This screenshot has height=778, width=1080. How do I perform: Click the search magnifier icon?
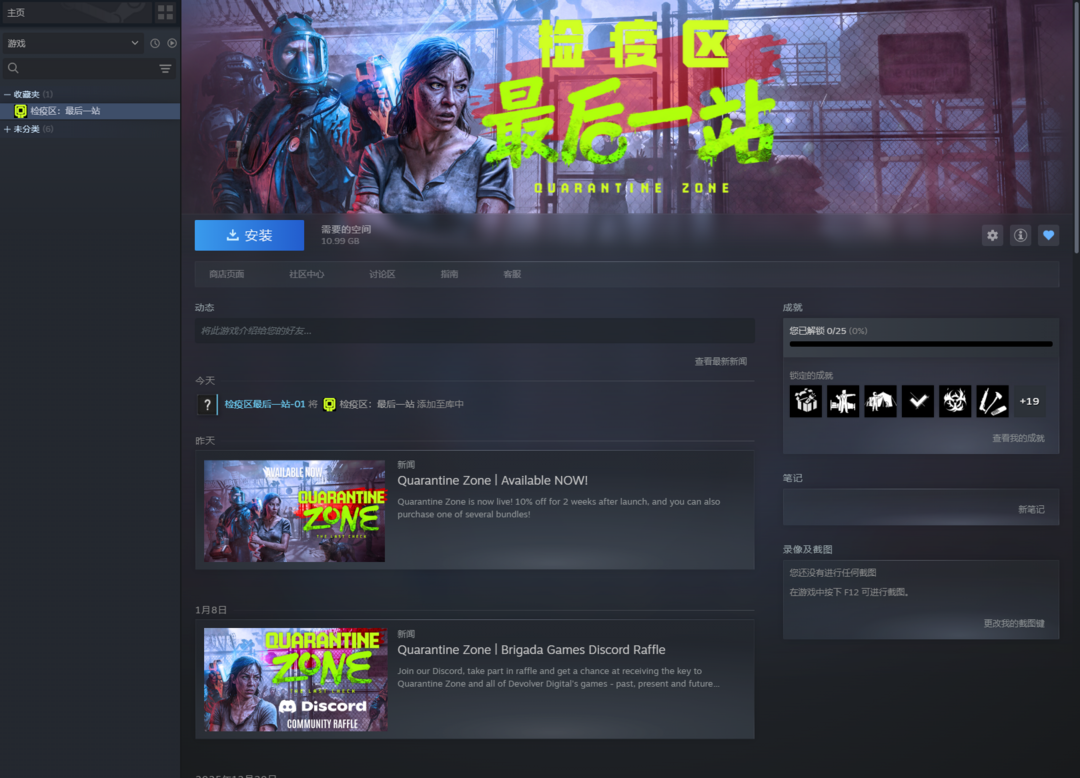pos(13,68)
